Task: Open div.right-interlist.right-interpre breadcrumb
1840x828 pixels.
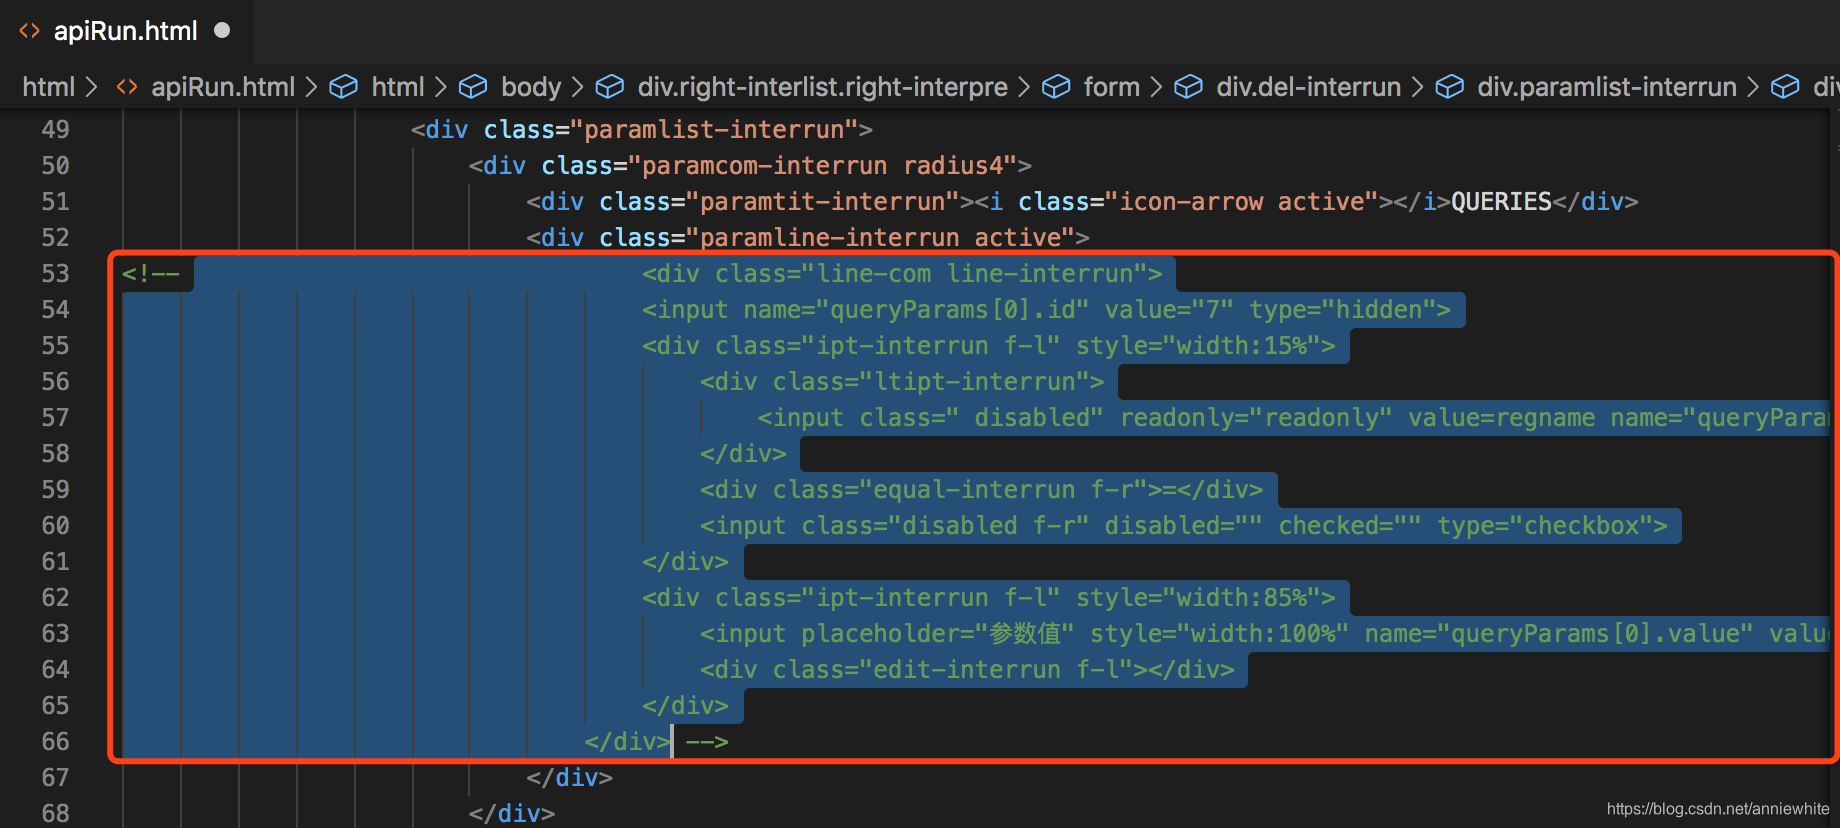Action: 822,87
